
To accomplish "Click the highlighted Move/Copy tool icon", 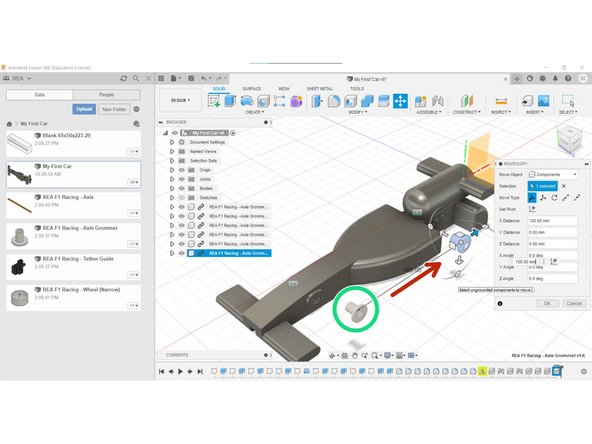I will point(400,101).
